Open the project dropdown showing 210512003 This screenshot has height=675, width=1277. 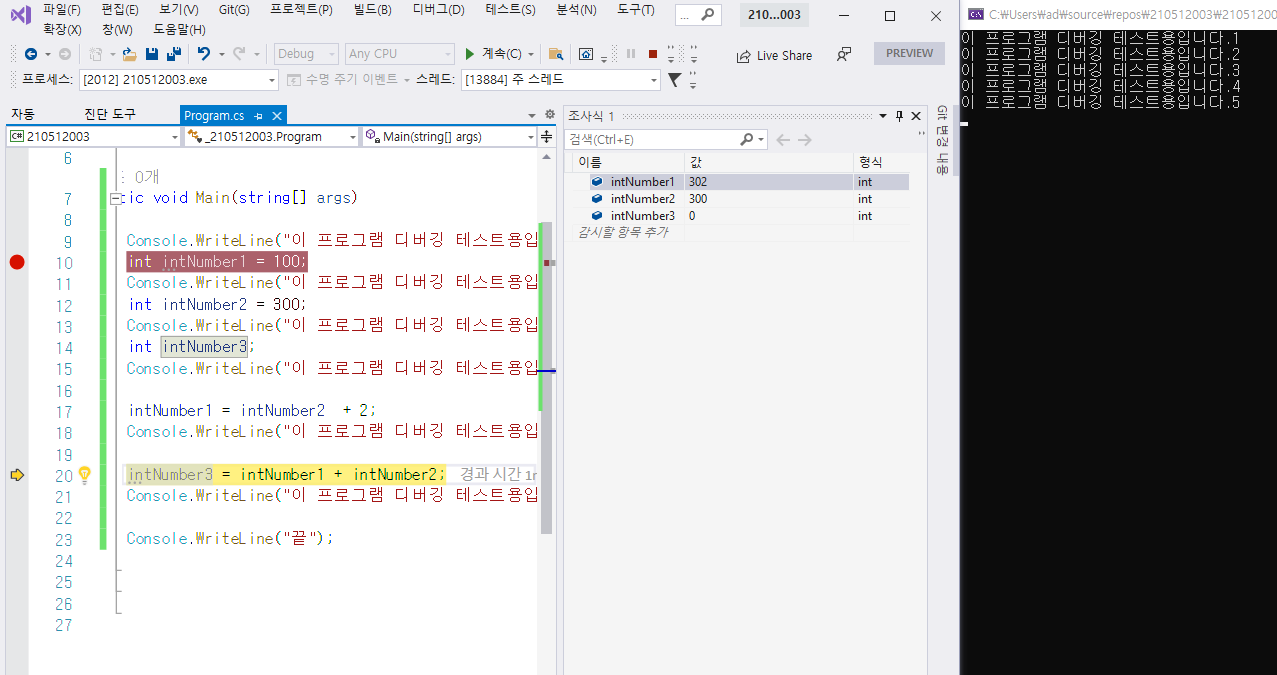coord(93,137)
